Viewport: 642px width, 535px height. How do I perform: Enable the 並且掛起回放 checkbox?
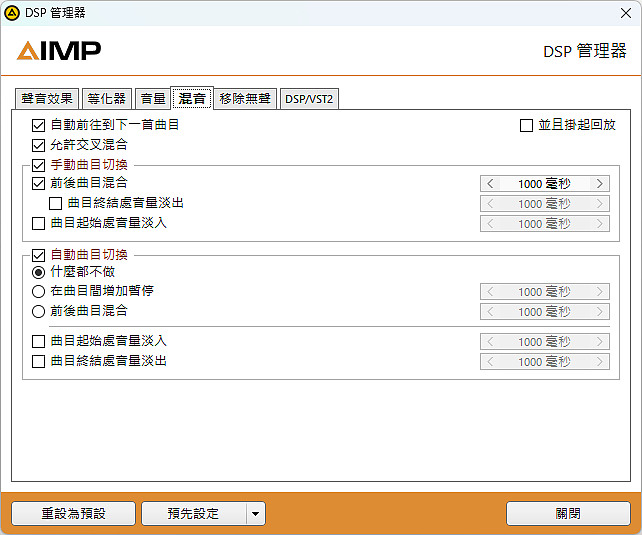(526, 125)
